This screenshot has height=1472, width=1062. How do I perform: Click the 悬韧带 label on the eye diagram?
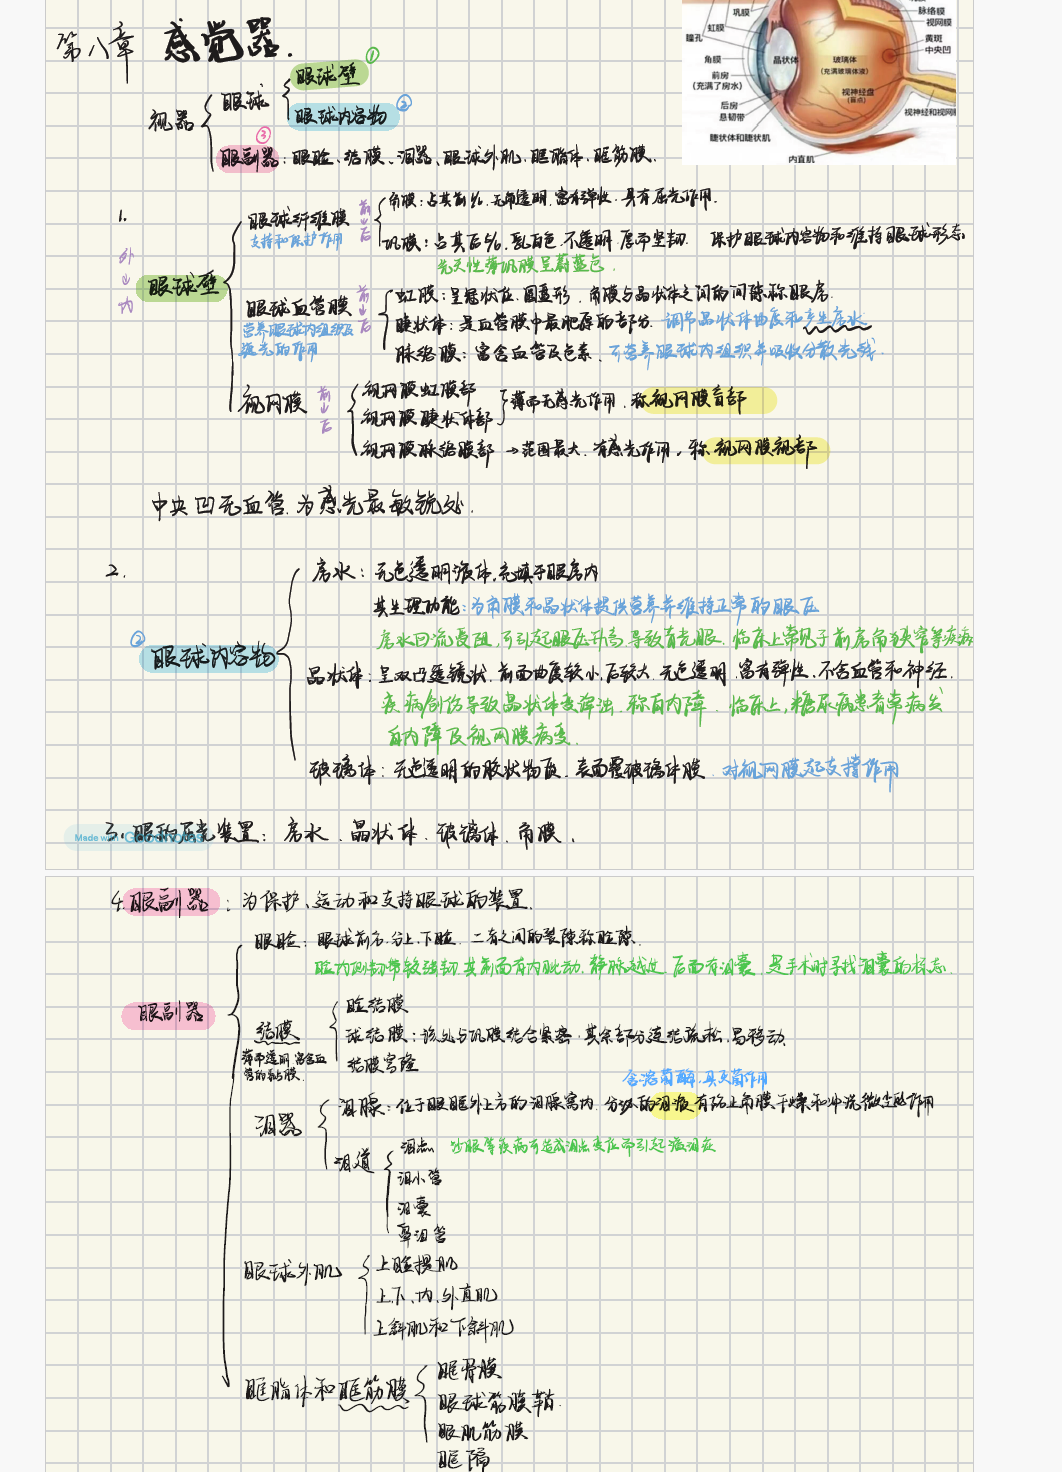pos(732,117)
